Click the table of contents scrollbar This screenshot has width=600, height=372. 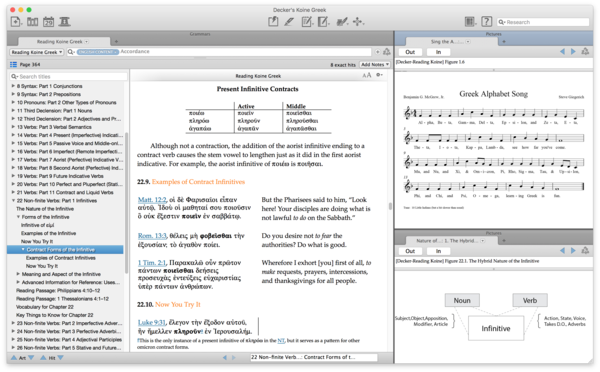(x=126, y=203)
